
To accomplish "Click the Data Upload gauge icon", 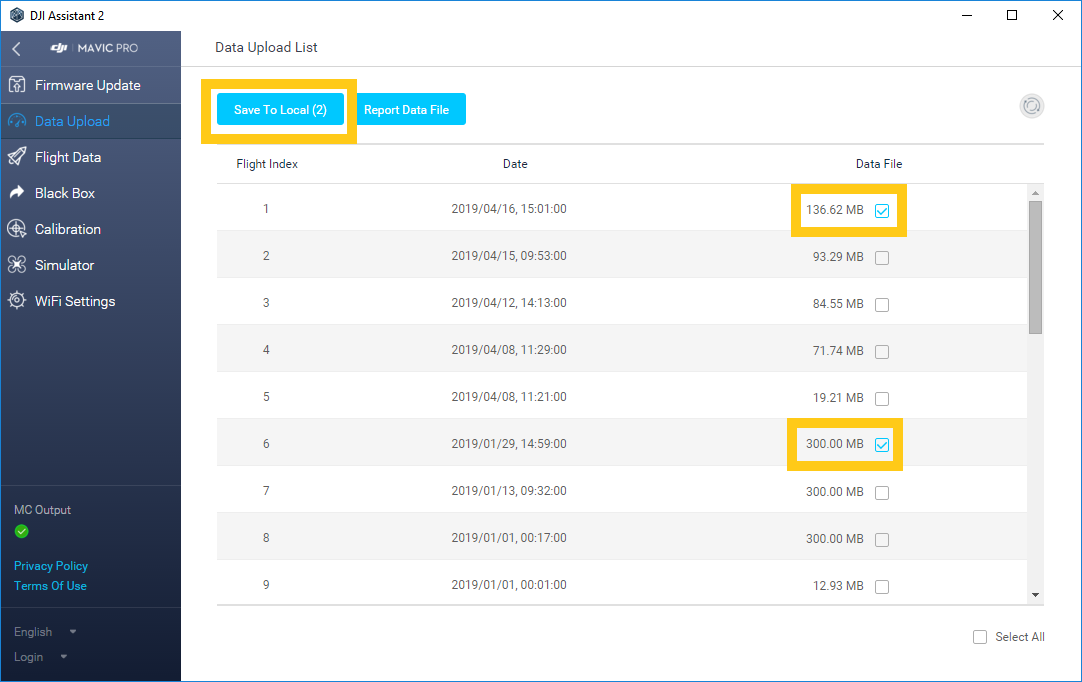I will [17, 121].
